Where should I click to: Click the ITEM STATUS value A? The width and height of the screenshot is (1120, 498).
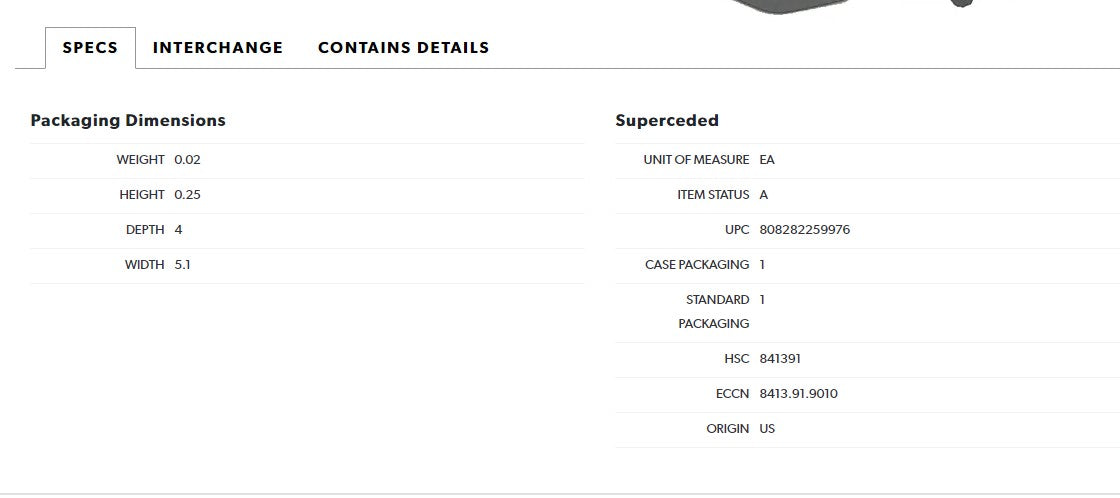pos(764,195)
